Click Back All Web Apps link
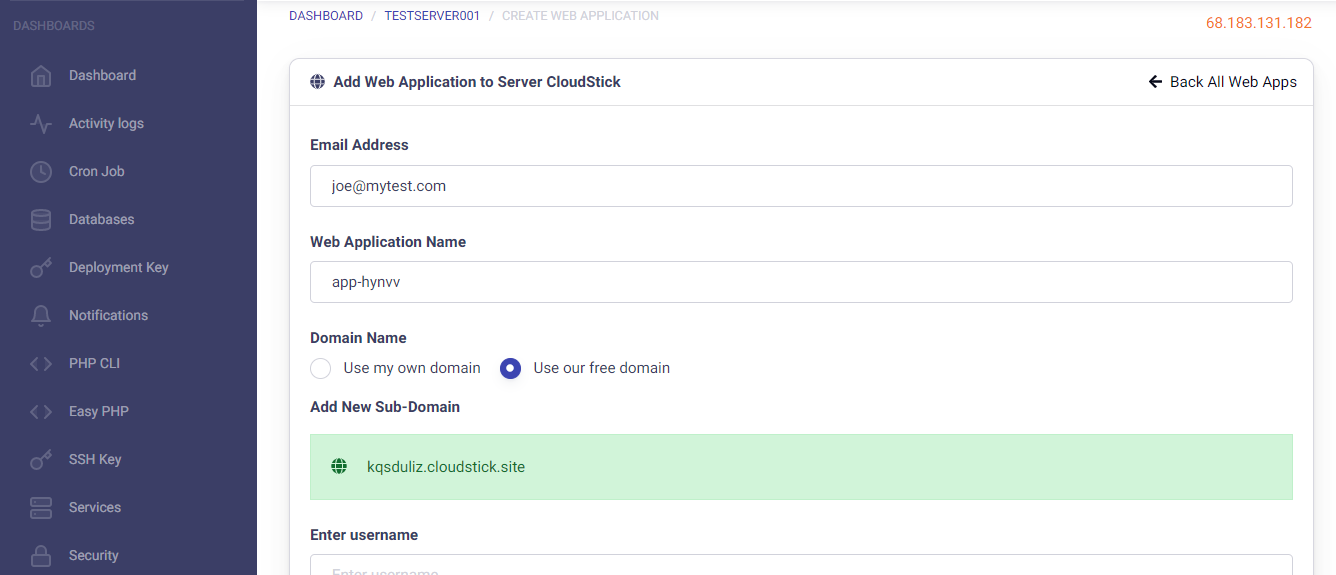The image size is (1336, 575). click(x=1223, y=82)
